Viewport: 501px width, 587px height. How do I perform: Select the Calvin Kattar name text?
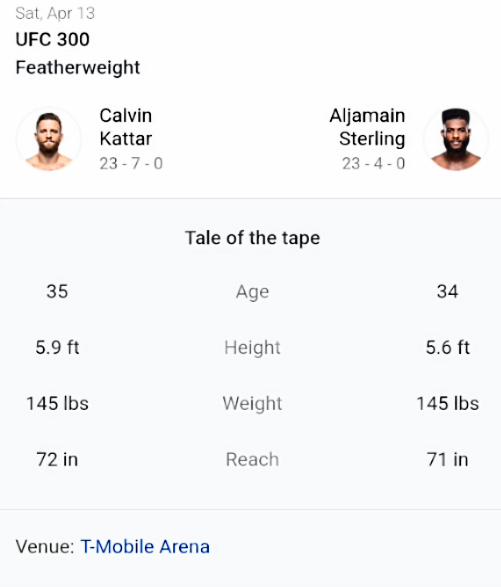(126, 127)
